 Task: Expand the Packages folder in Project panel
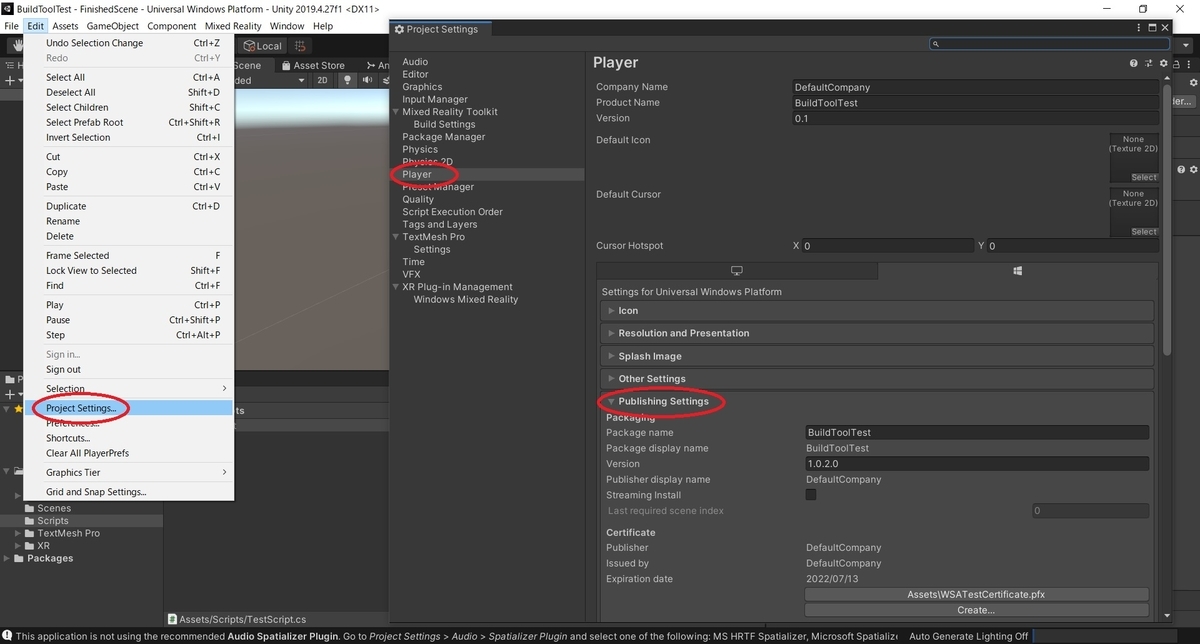pyautogui.click(x=7, y=559)
